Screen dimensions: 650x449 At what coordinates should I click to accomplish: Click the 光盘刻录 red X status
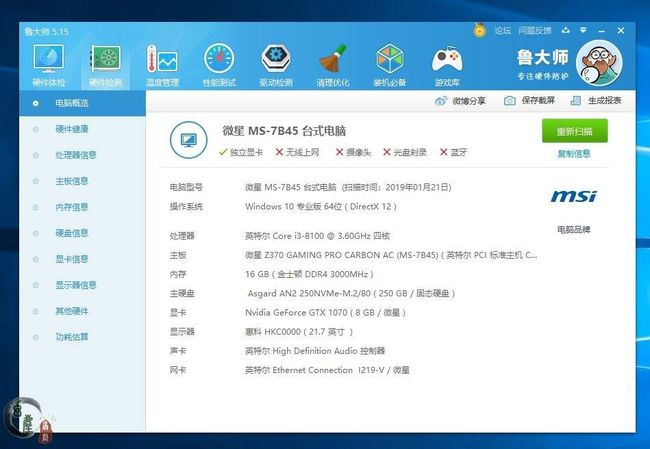pos(405,153)
